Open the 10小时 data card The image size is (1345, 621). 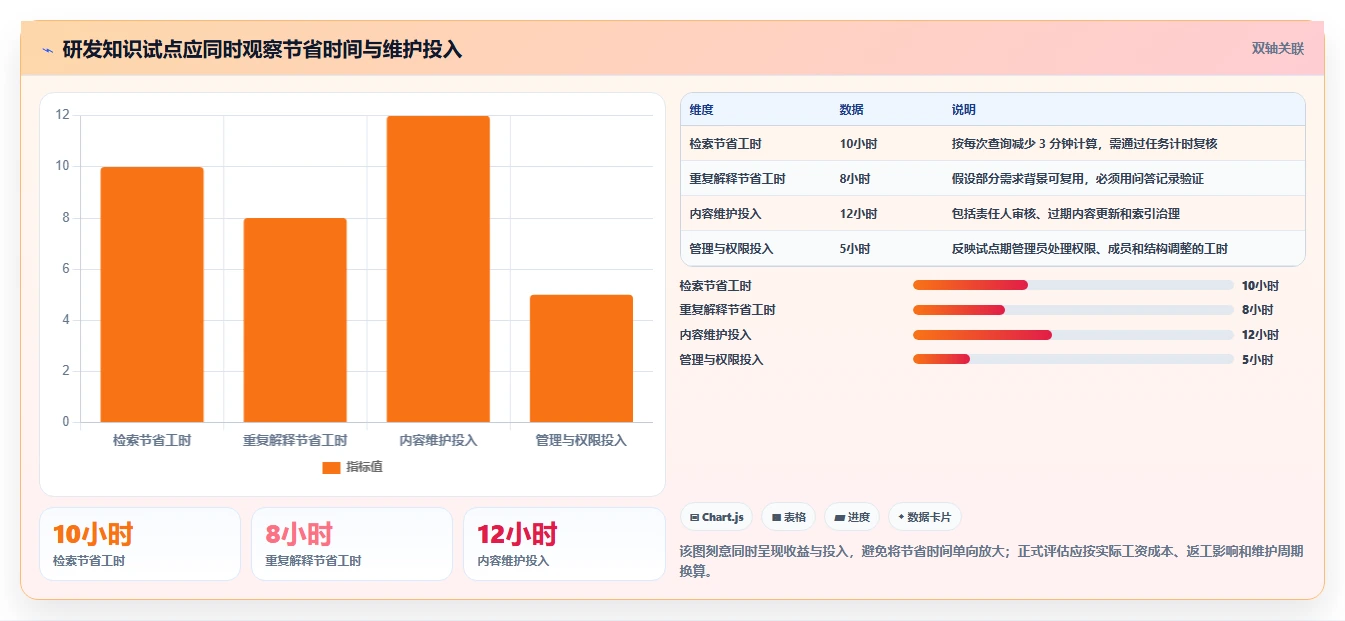[140, 544]
